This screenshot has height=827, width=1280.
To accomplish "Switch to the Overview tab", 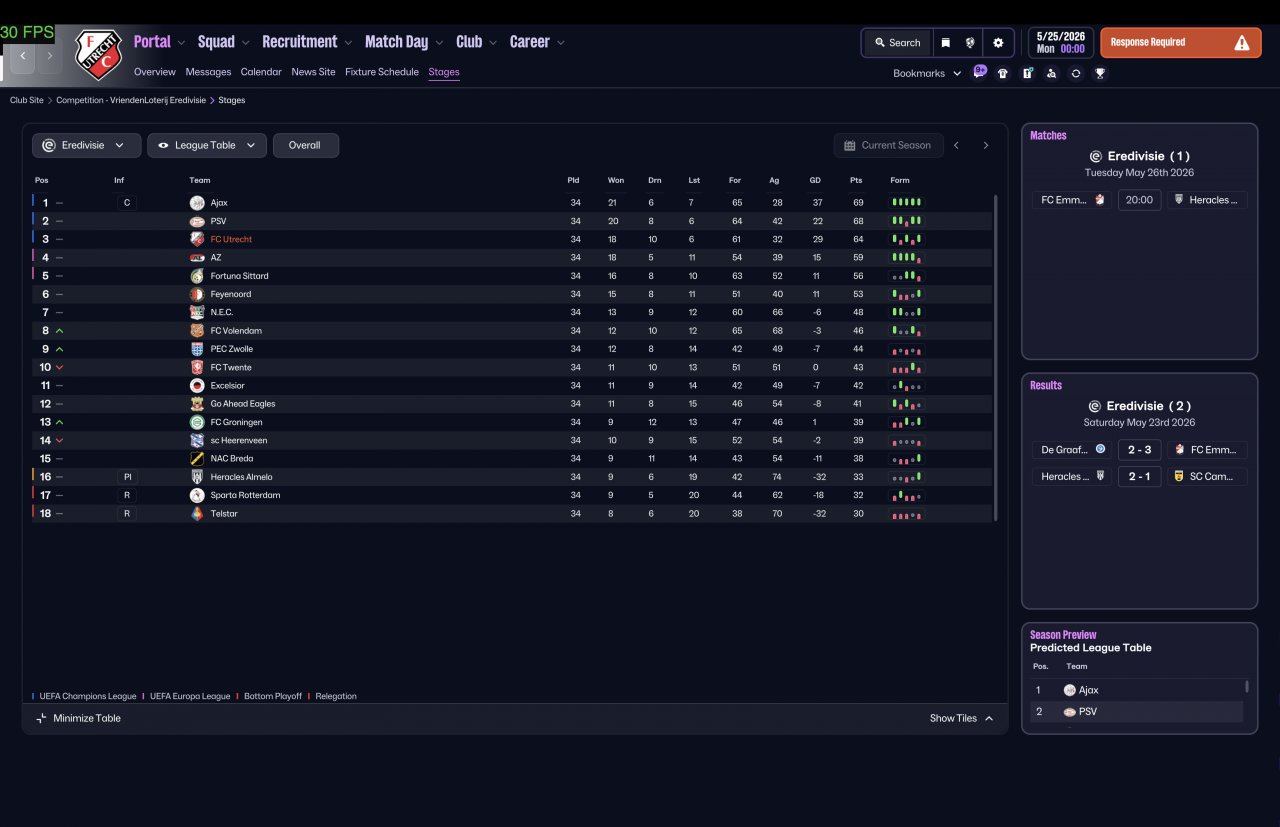I will (155, 72).
